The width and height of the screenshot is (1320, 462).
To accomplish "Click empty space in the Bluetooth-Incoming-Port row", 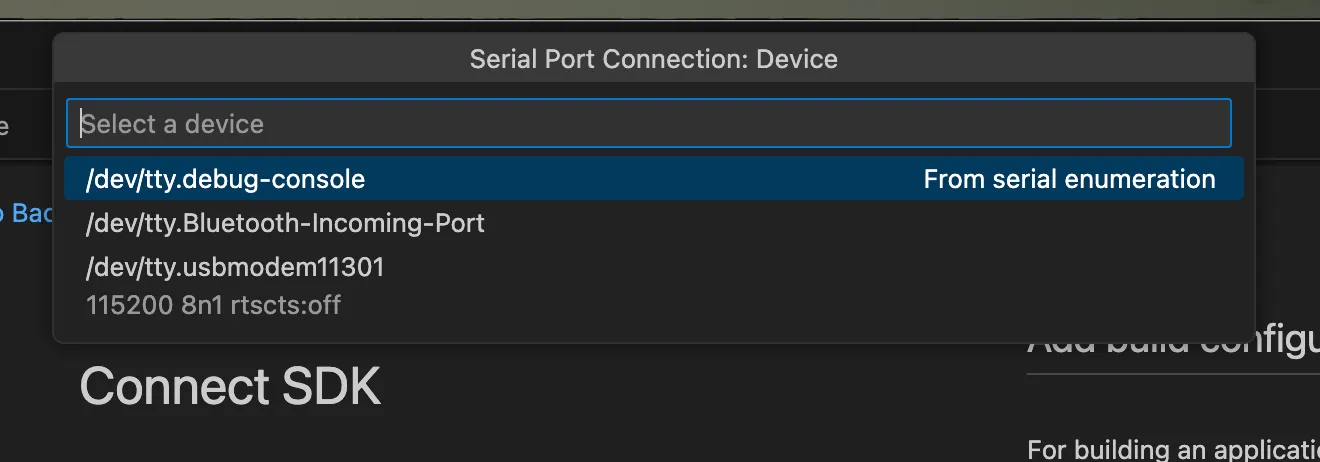I will point(860,222).
